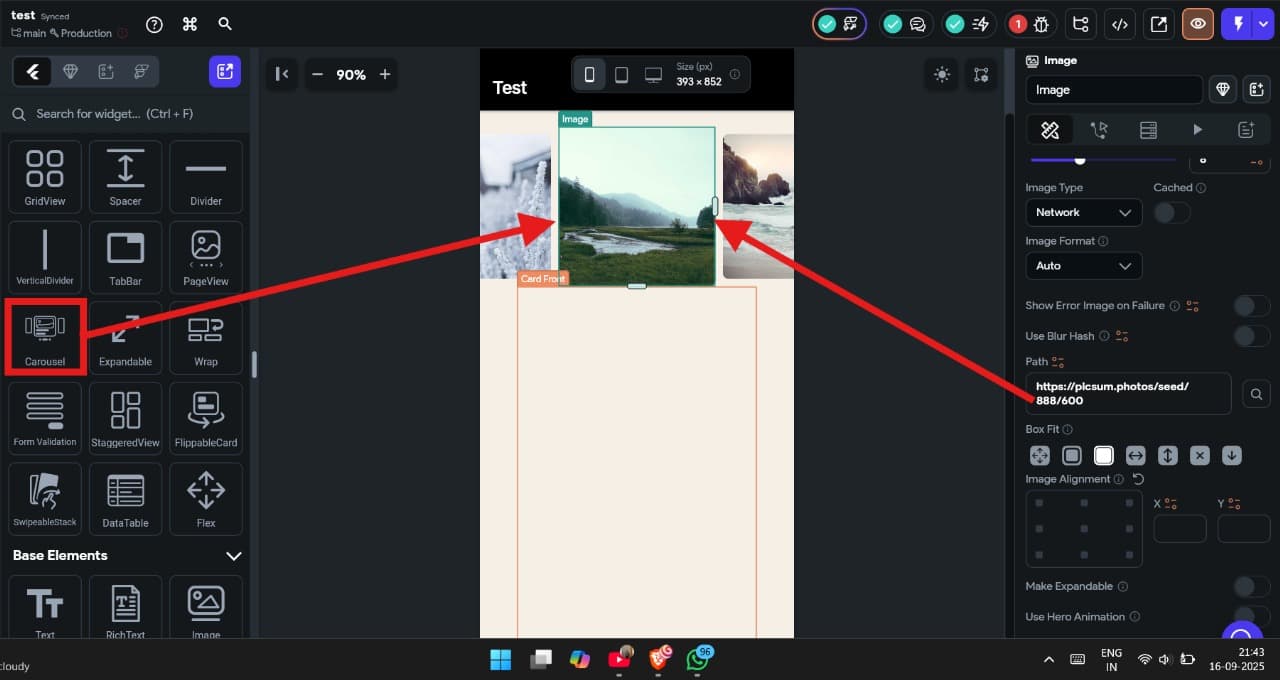
Task: Select the Carousel widget
Action: tap(45, 338)
